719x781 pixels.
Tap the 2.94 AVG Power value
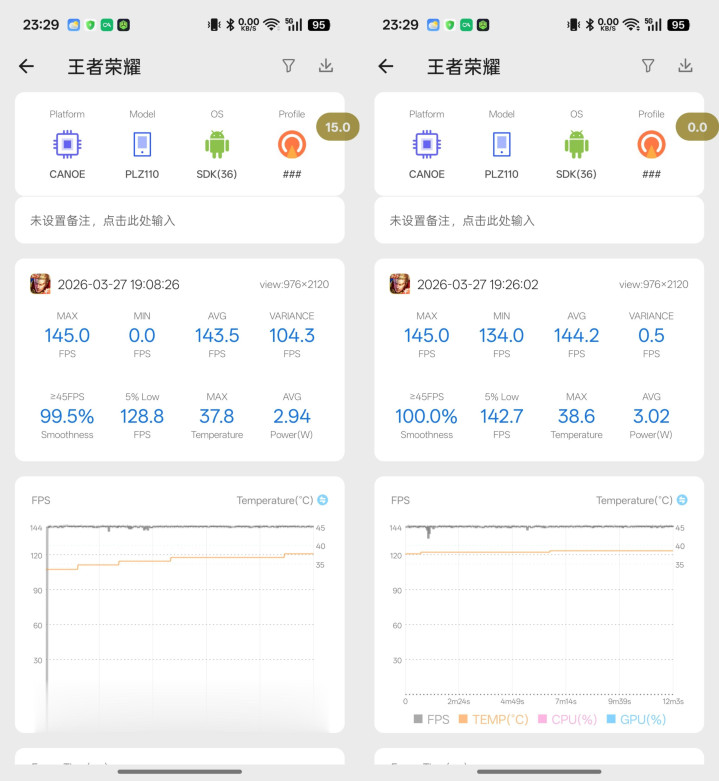tap(292, 416)
